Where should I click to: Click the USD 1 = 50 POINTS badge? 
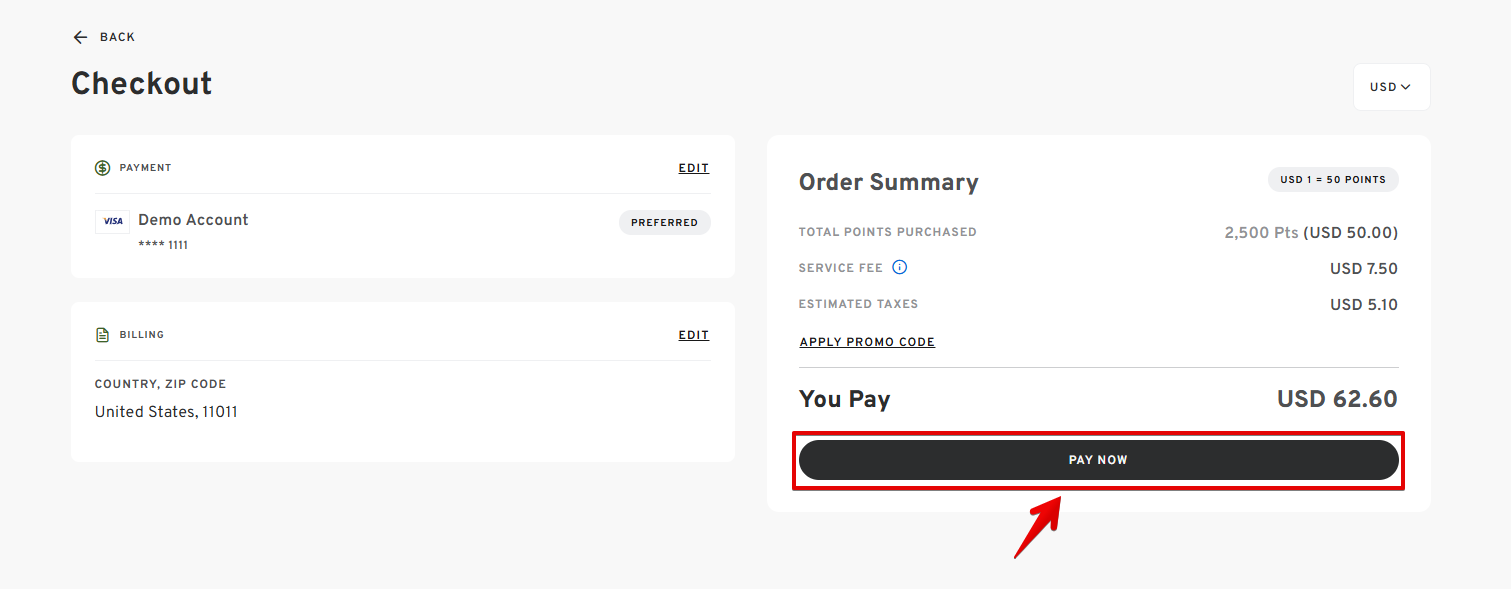point(1332,180)
